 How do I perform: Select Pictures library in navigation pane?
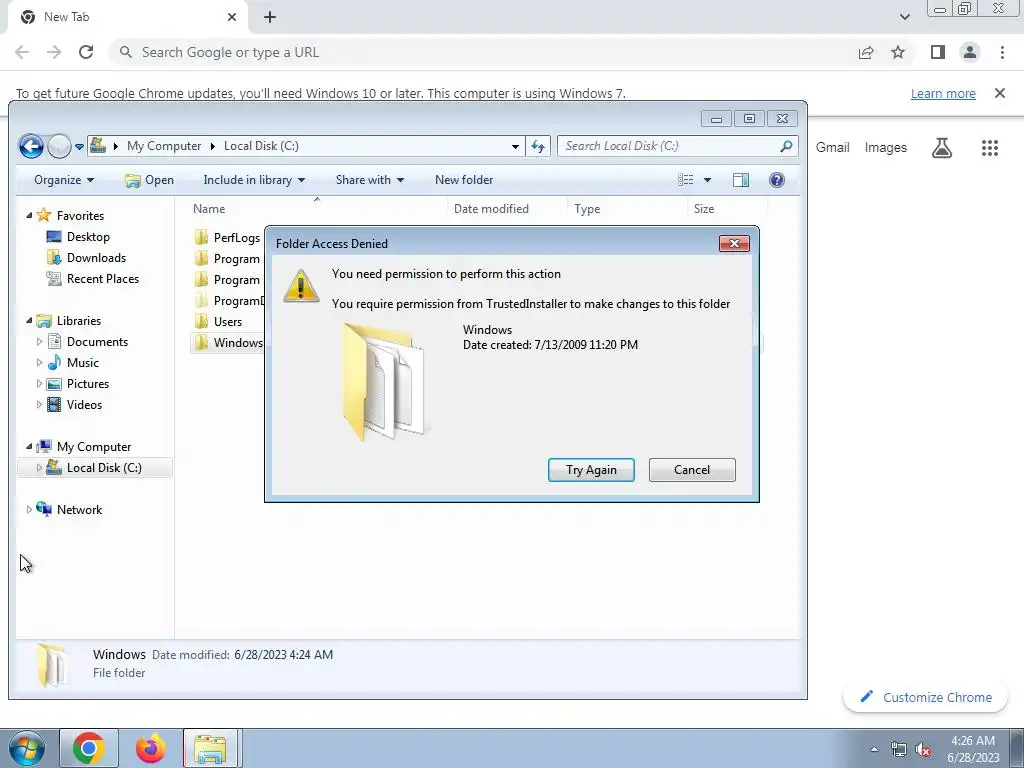[88, 383]
